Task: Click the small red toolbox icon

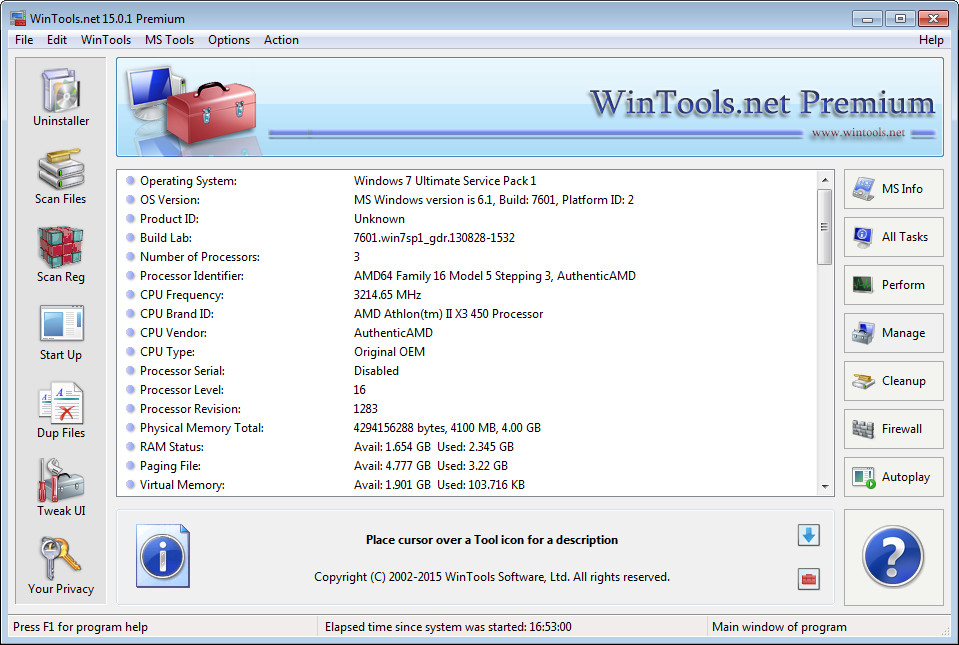Action: pos(809,578)
